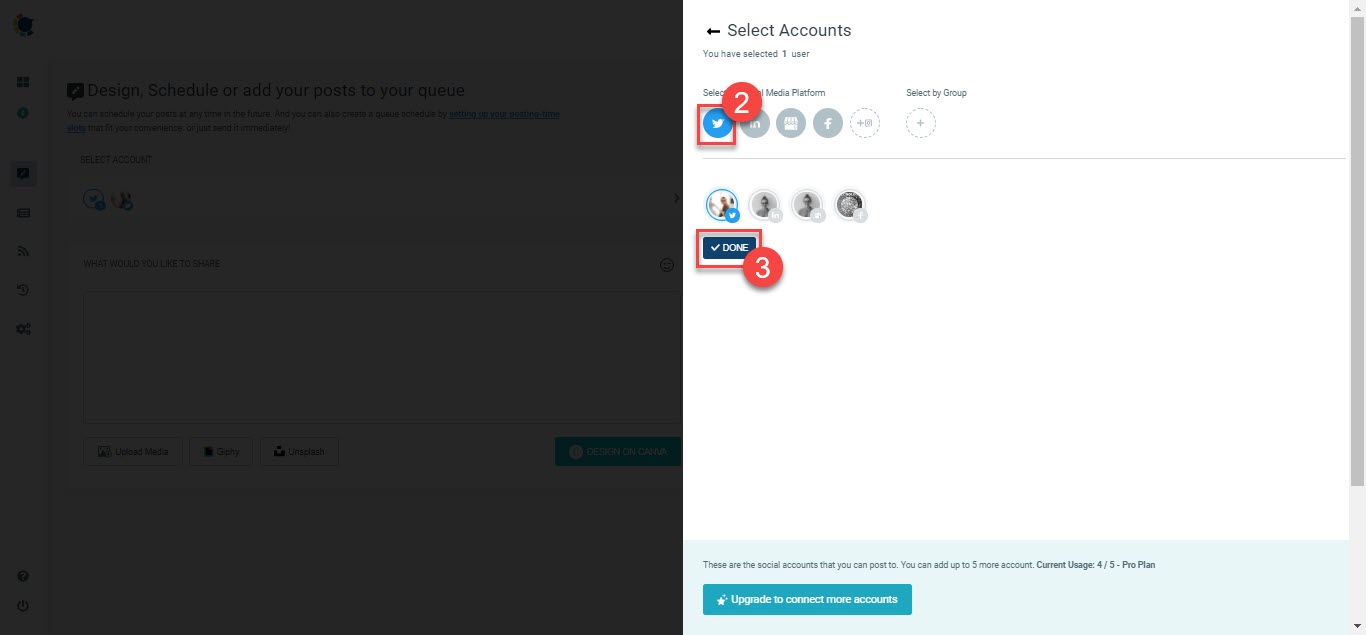
Task: Open the emoji picker smiley icon
Action: tap(667, 265)
